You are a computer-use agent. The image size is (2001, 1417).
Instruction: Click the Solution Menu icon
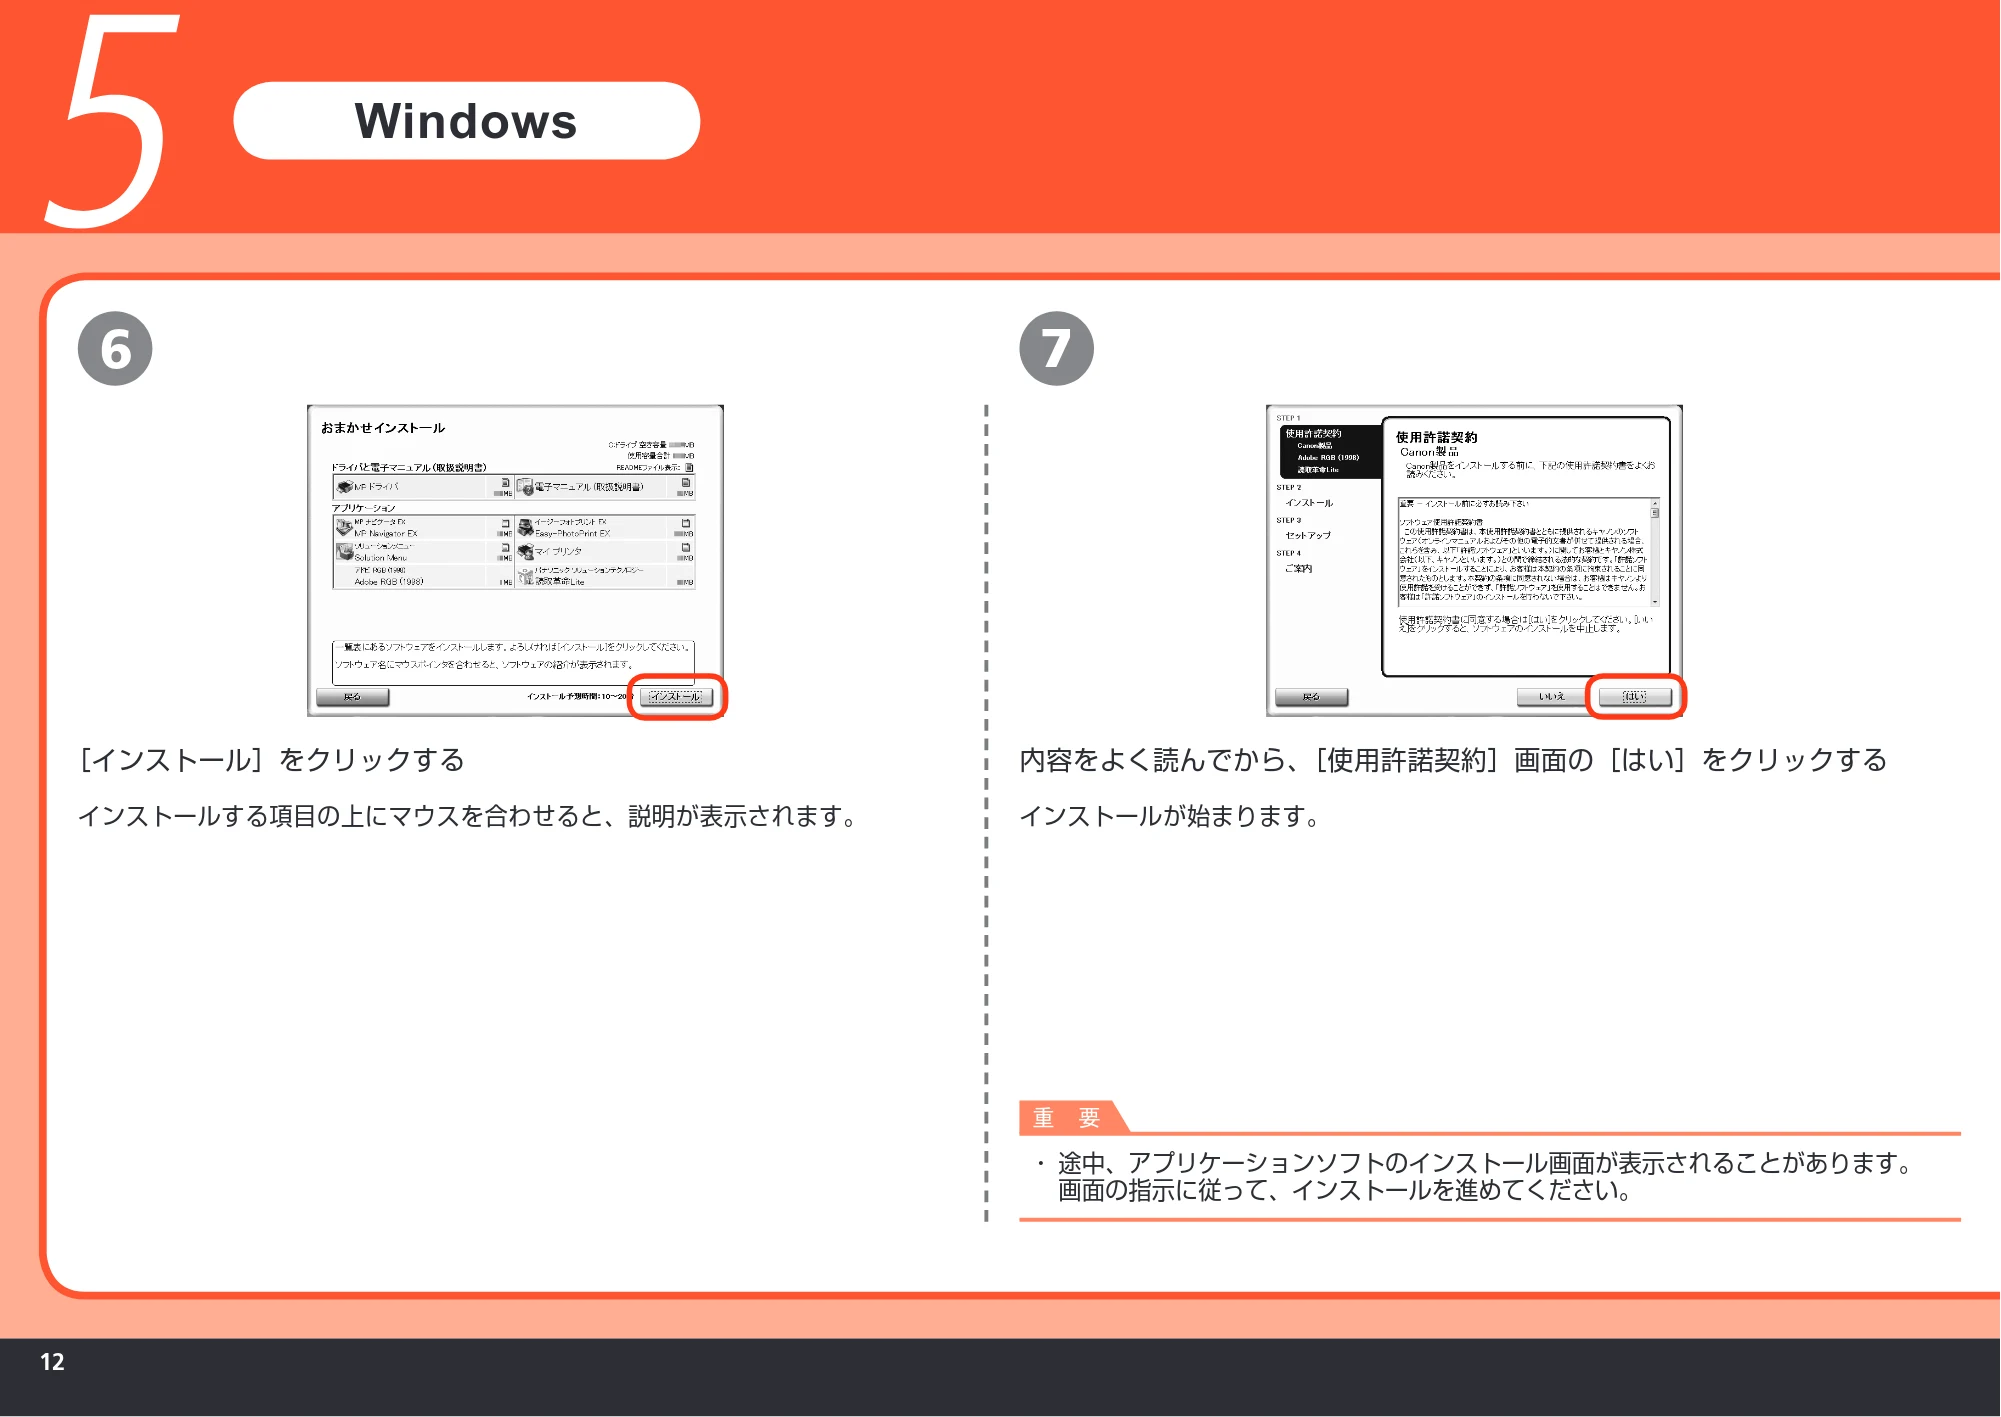click(344, 552)
